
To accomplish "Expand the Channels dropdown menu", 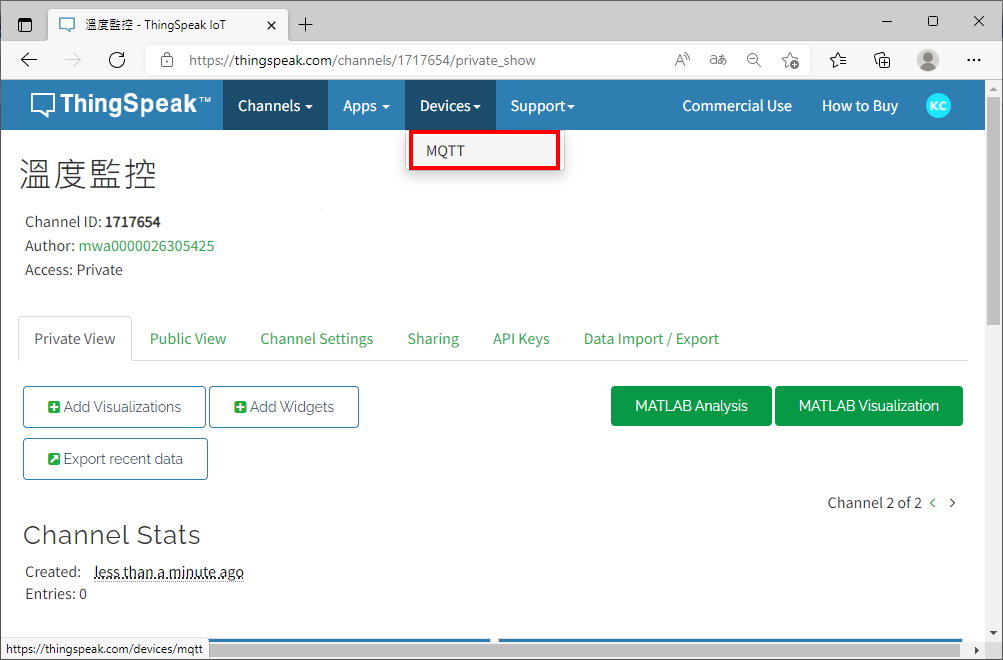I will [x=275, y=106].
